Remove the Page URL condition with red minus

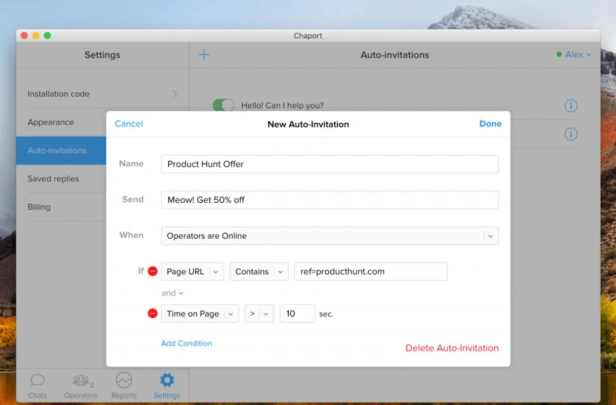[x=152, y=271]
